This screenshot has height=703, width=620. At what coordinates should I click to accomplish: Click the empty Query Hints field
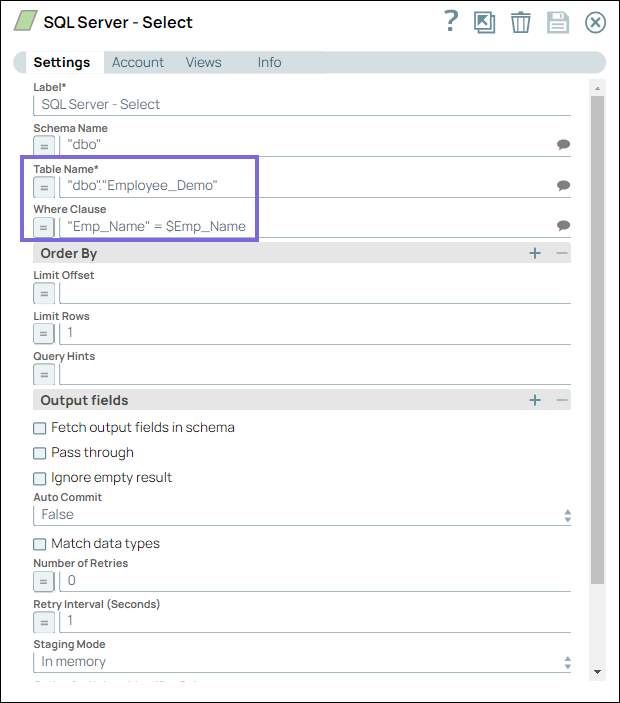(x=315, y=374)
